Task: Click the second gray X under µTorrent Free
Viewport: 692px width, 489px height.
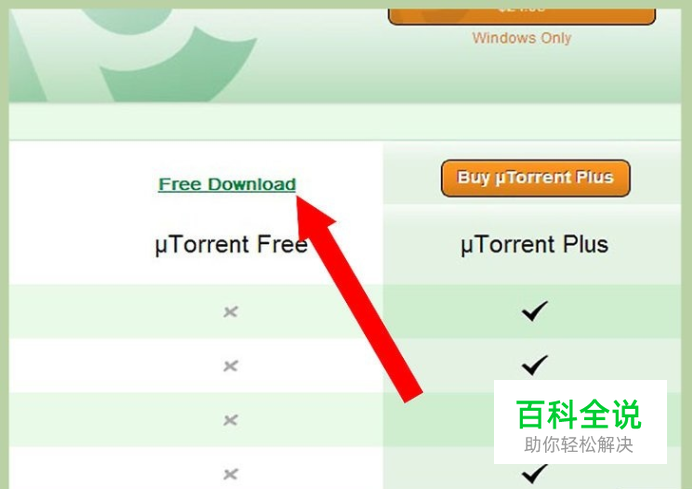Action: click(230, 366)
